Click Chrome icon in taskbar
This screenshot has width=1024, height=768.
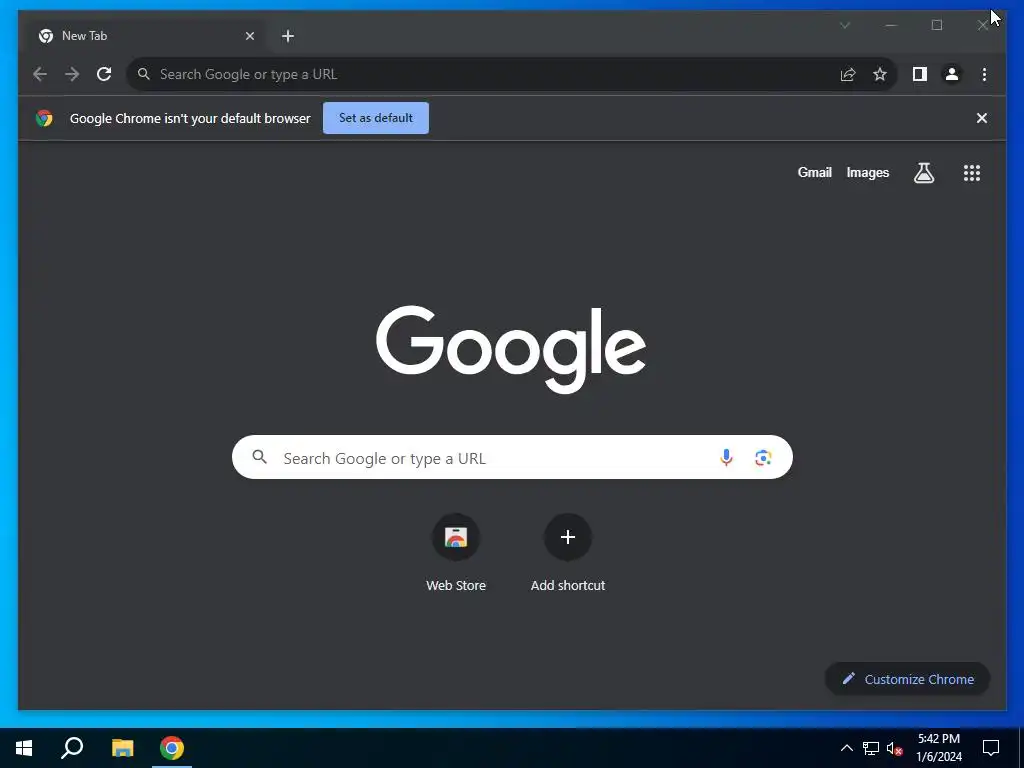tap(172, 748)
